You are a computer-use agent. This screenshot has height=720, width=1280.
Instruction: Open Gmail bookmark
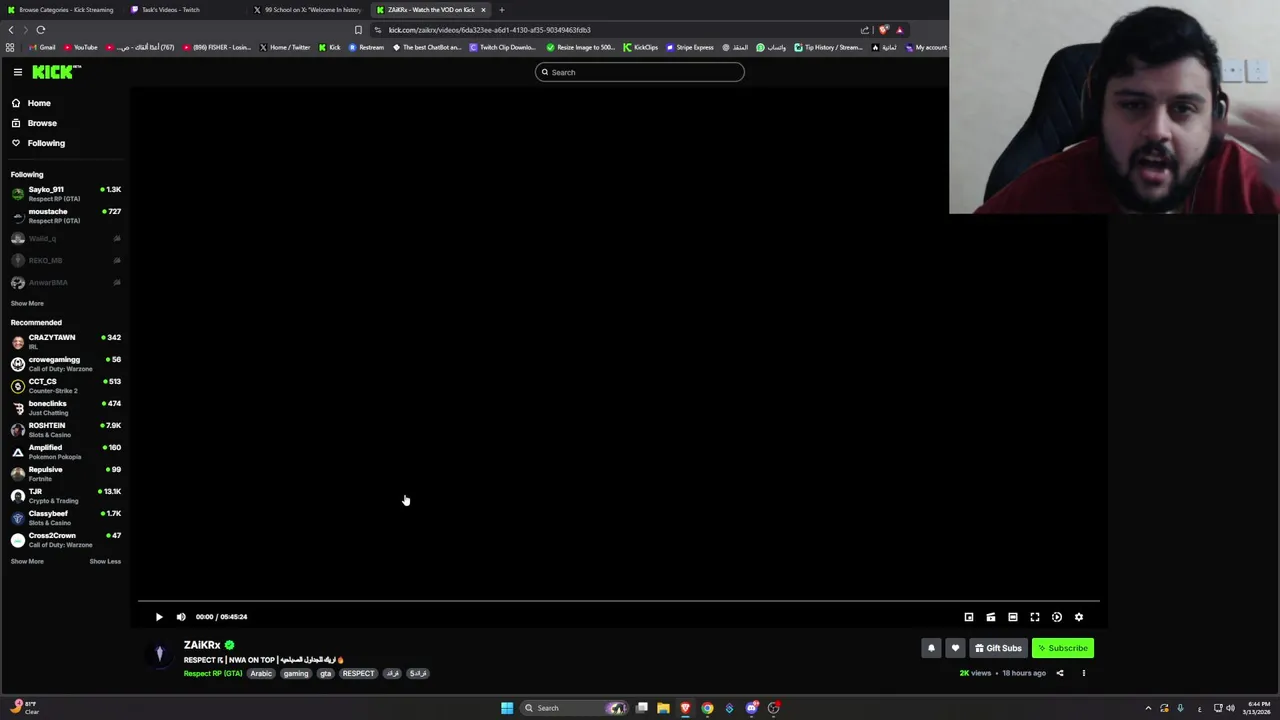tap(42, 47)
